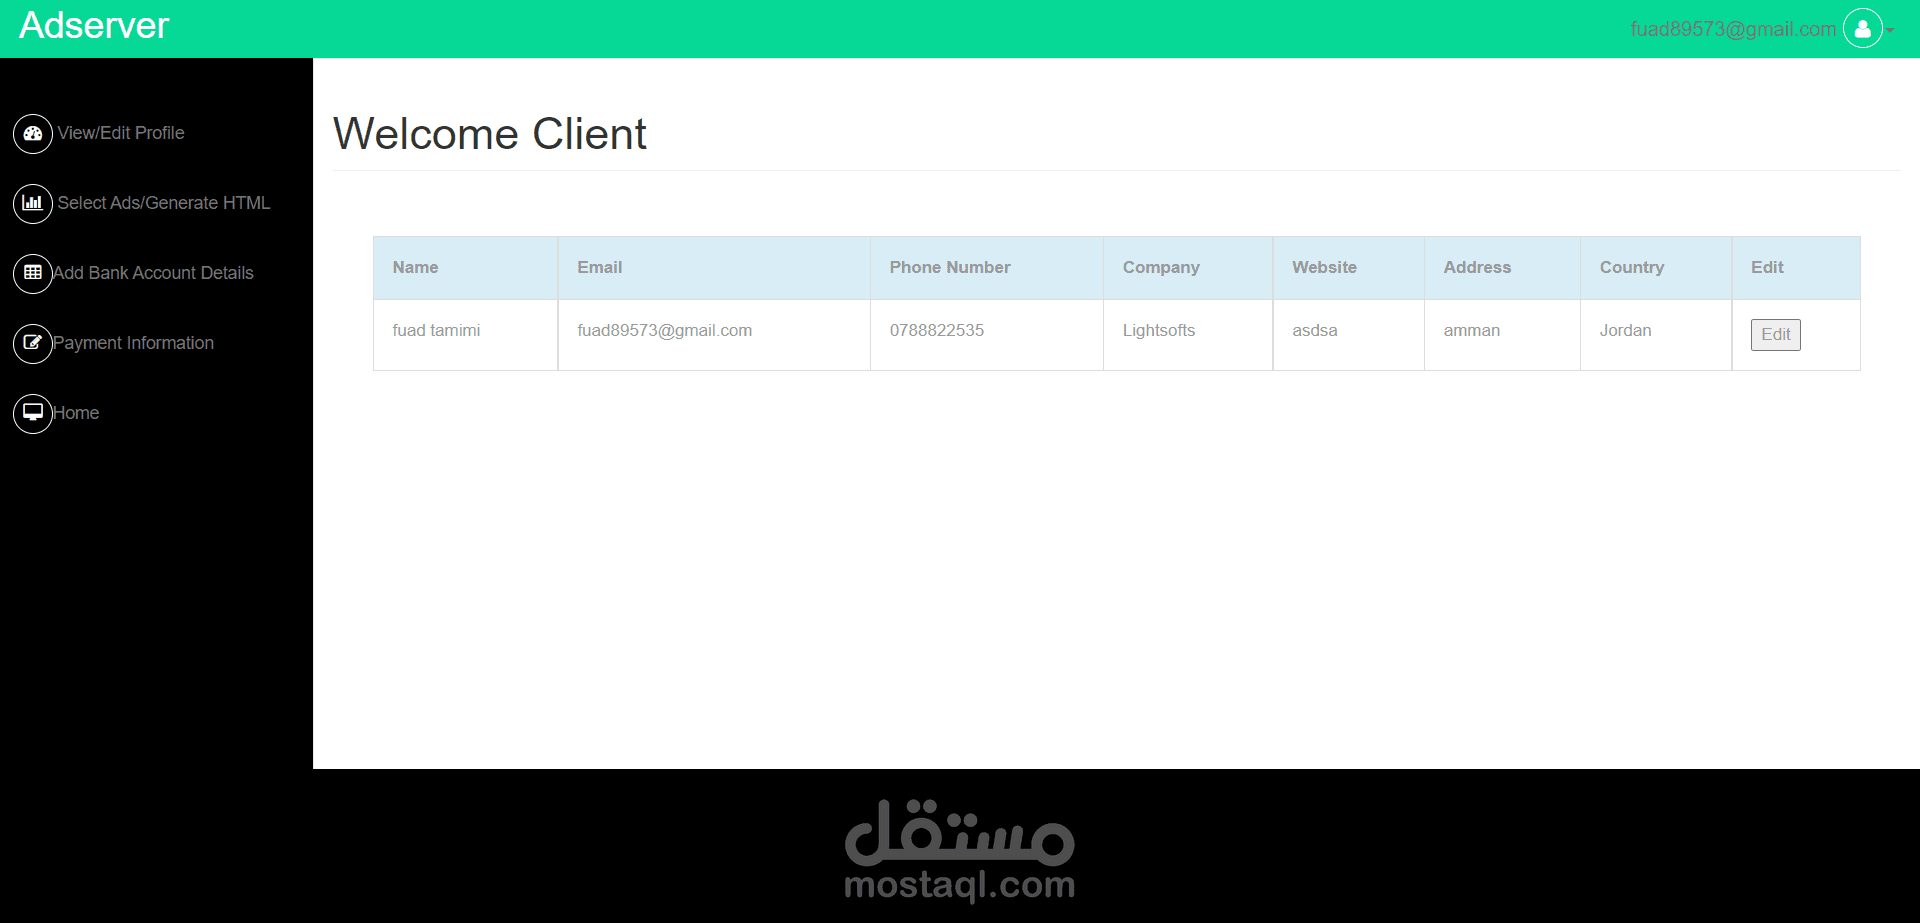Open View/Edit Profile menu item
The height and width of the screenshot is (923, 1920).
pos(121,133)
